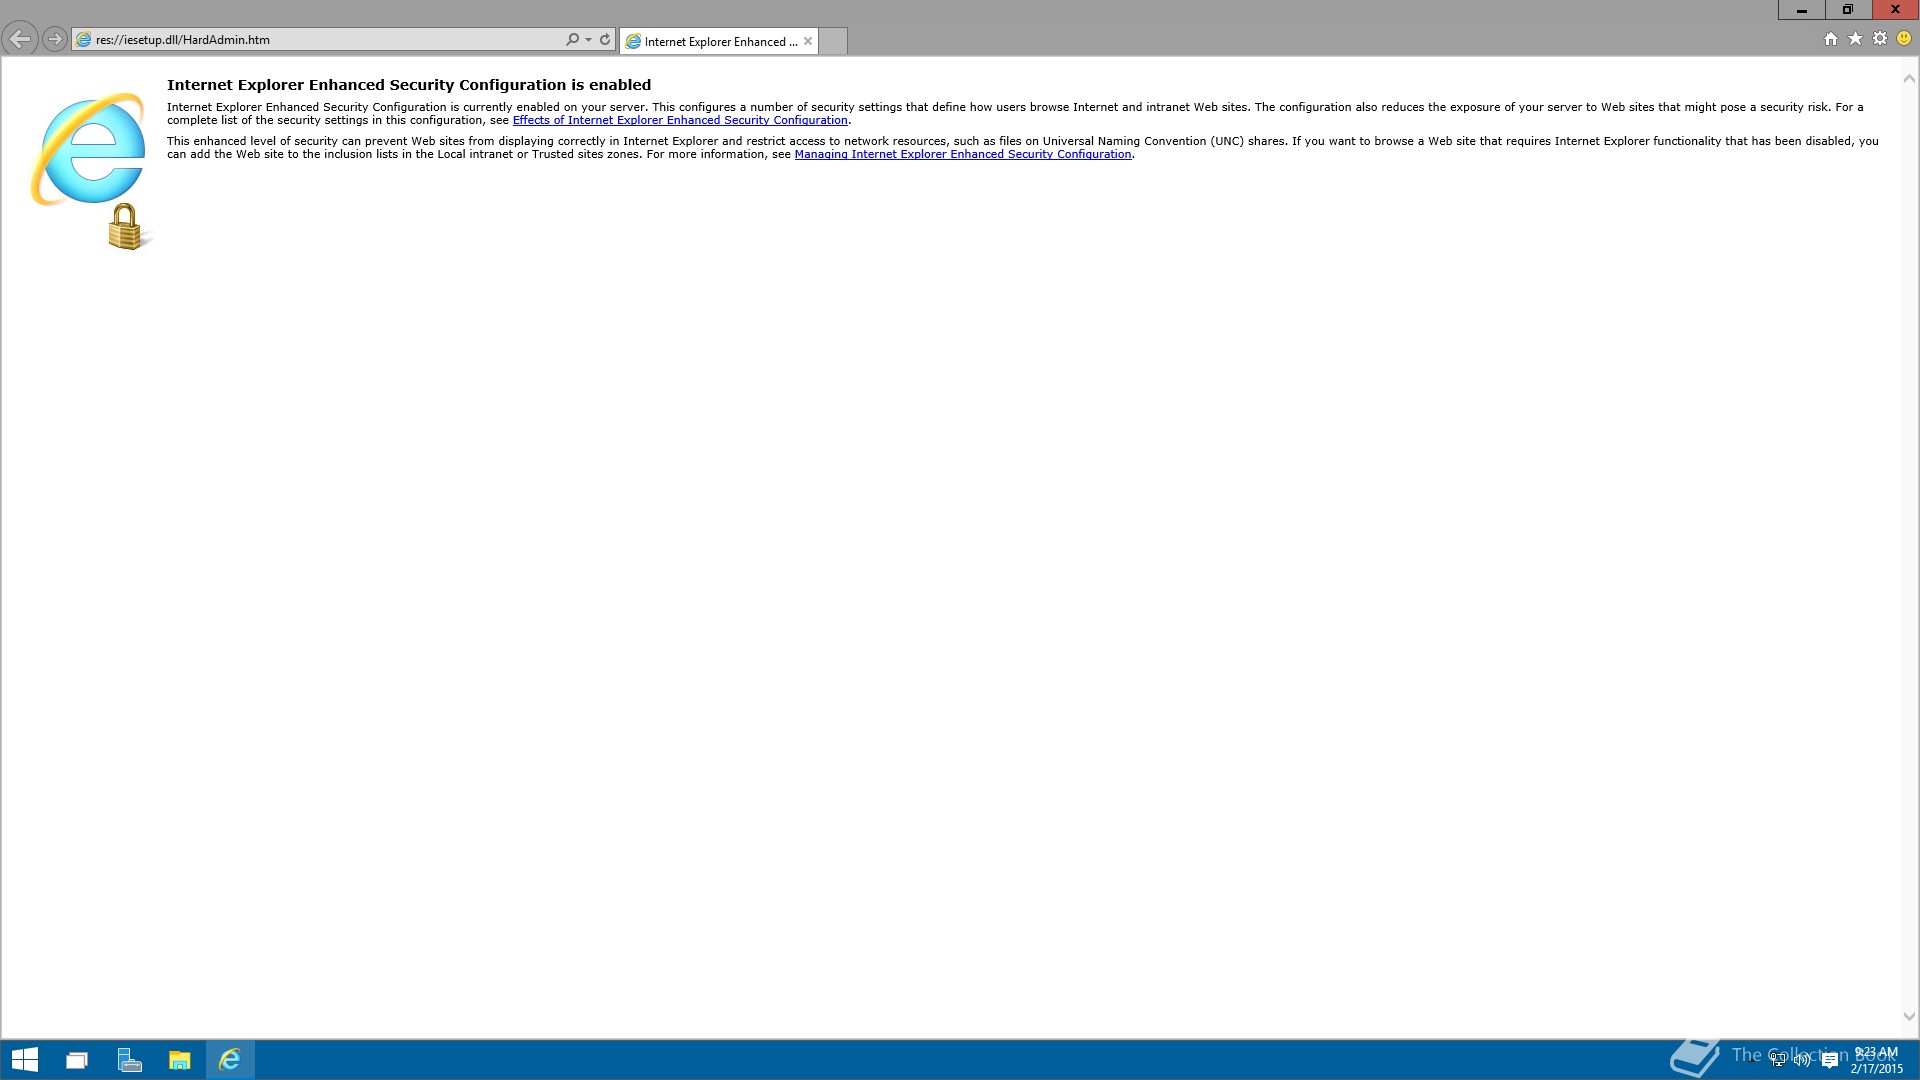
Task: Switch to Internet Explorer taskbar button
Action: (x=230, y=1060)
